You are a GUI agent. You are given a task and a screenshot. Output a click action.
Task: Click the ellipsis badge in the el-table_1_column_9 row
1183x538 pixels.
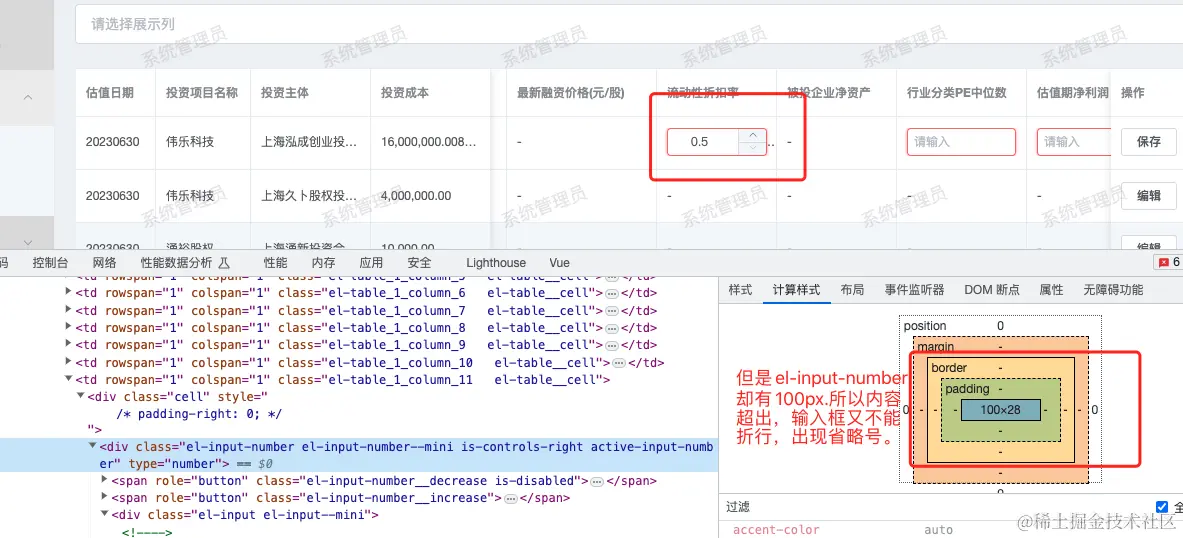tap(613, 345)
